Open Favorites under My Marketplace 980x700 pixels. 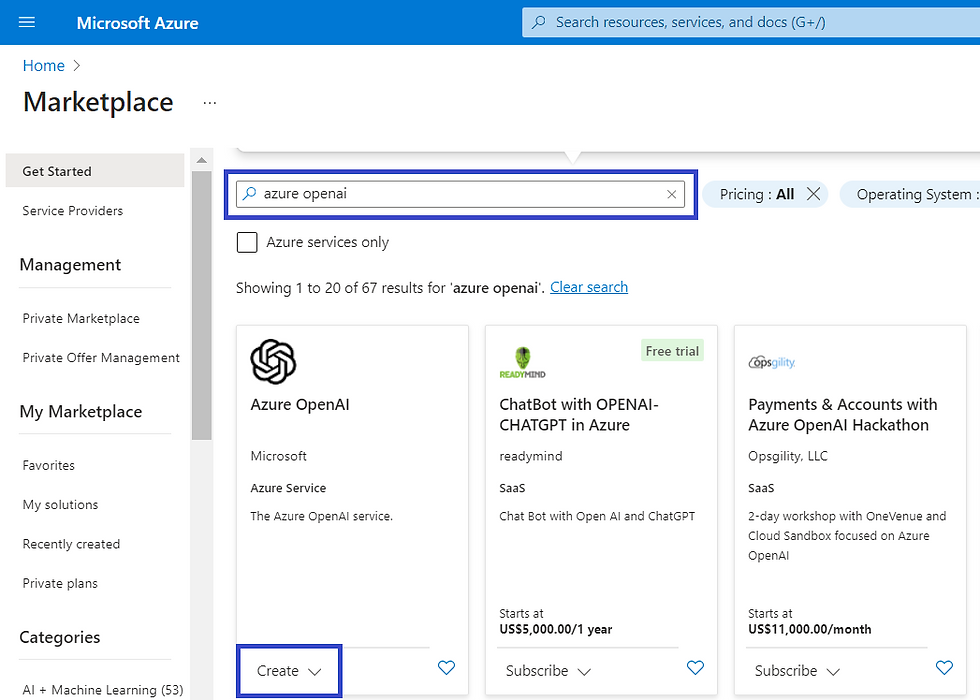(49, 465)
